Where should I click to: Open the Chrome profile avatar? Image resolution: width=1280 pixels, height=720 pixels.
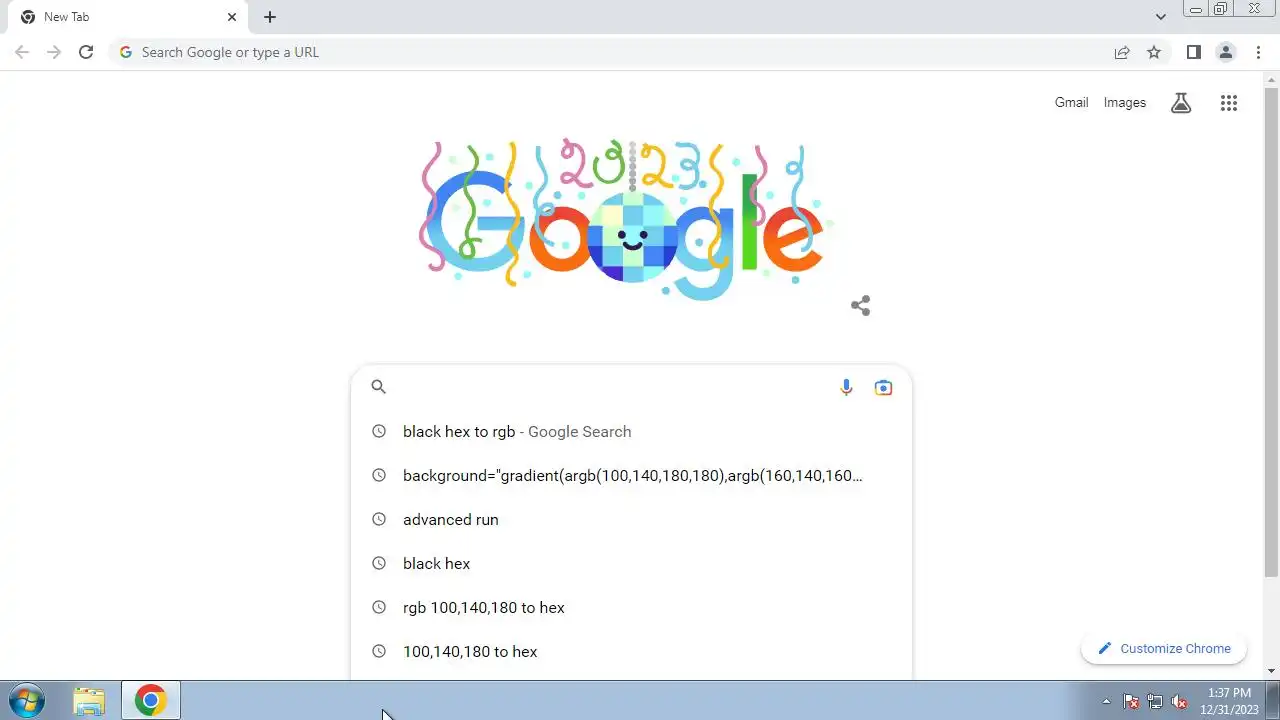1225,52
